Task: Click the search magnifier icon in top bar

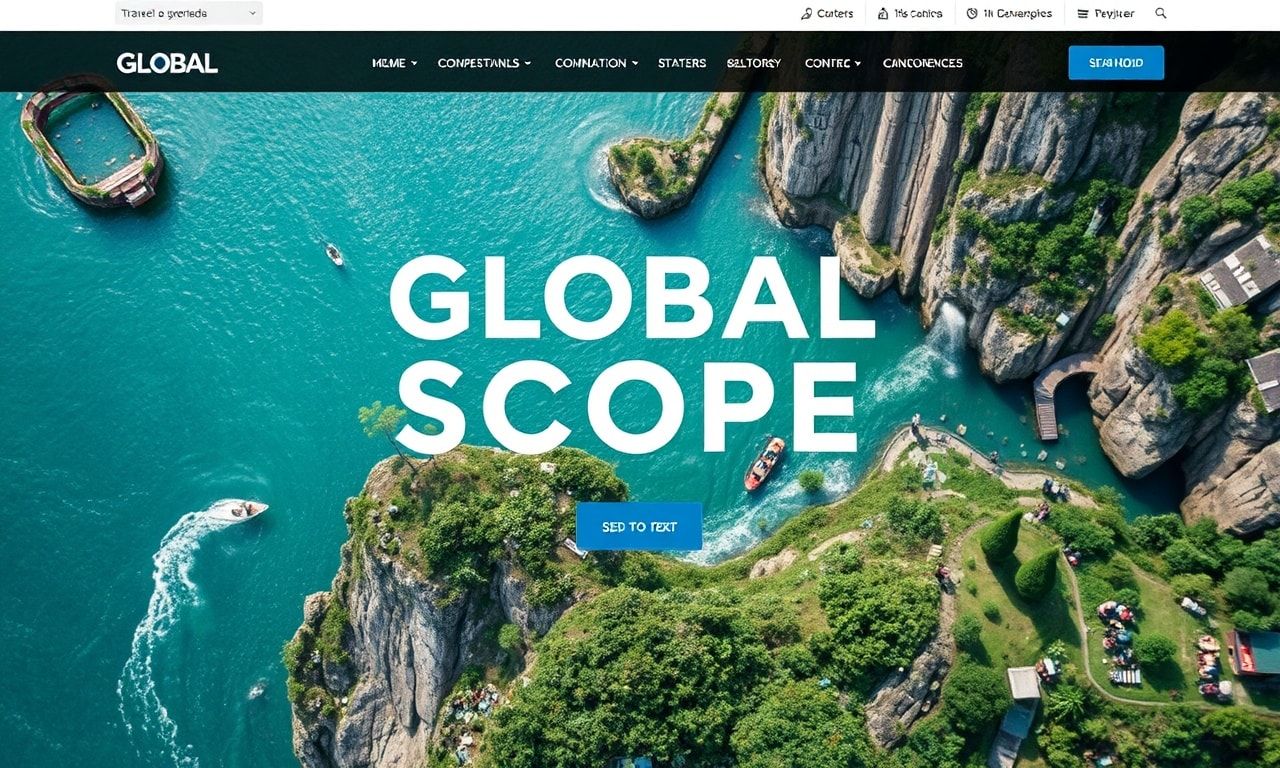Action: point(1161,14)
